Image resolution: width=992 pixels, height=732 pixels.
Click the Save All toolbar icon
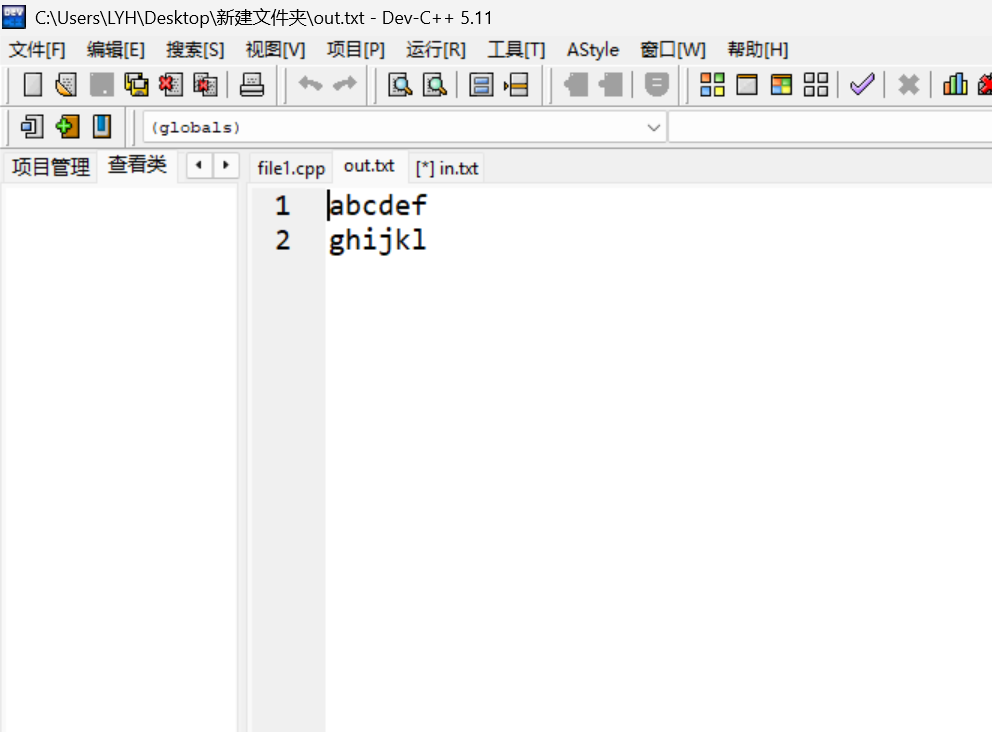[x=136, y=84]
